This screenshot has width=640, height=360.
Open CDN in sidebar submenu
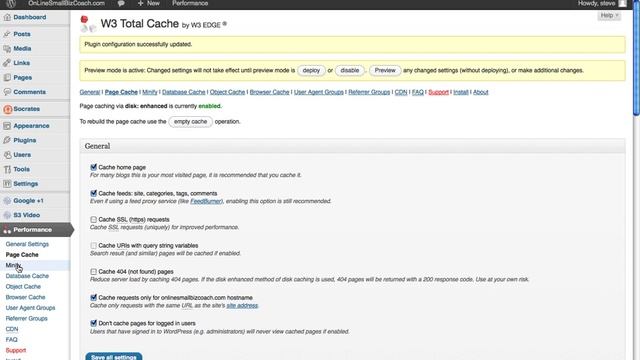pyautogui.click(x=12, y=329)
